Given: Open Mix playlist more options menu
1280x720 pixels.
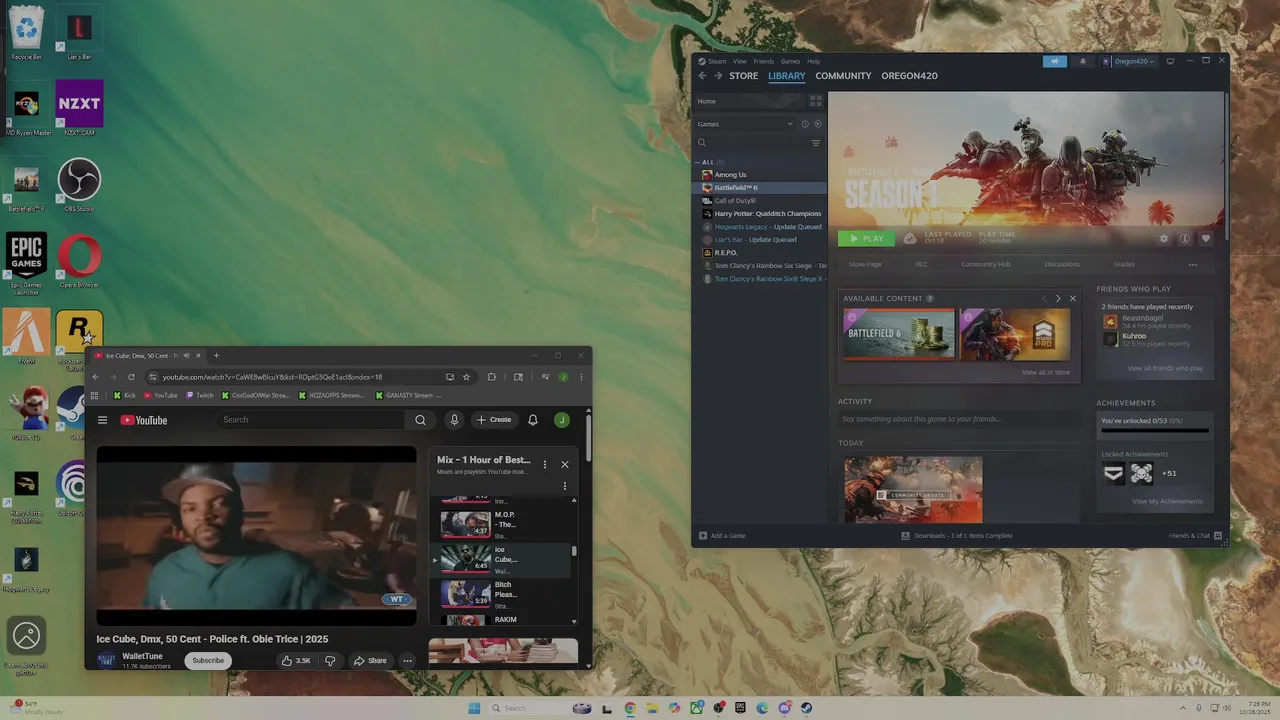Looking at the screenshot, I should (x=545, y=464).
